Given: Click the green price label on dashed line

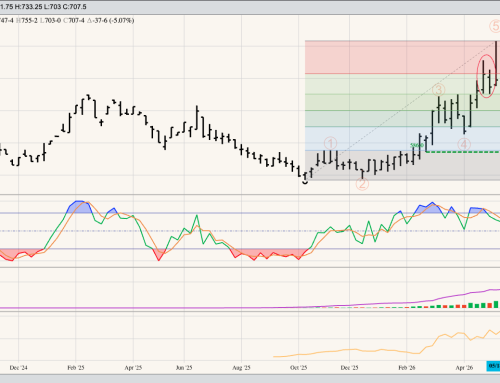Looking at the screenshot, I should pyautogui.click(x=417, y=145).
